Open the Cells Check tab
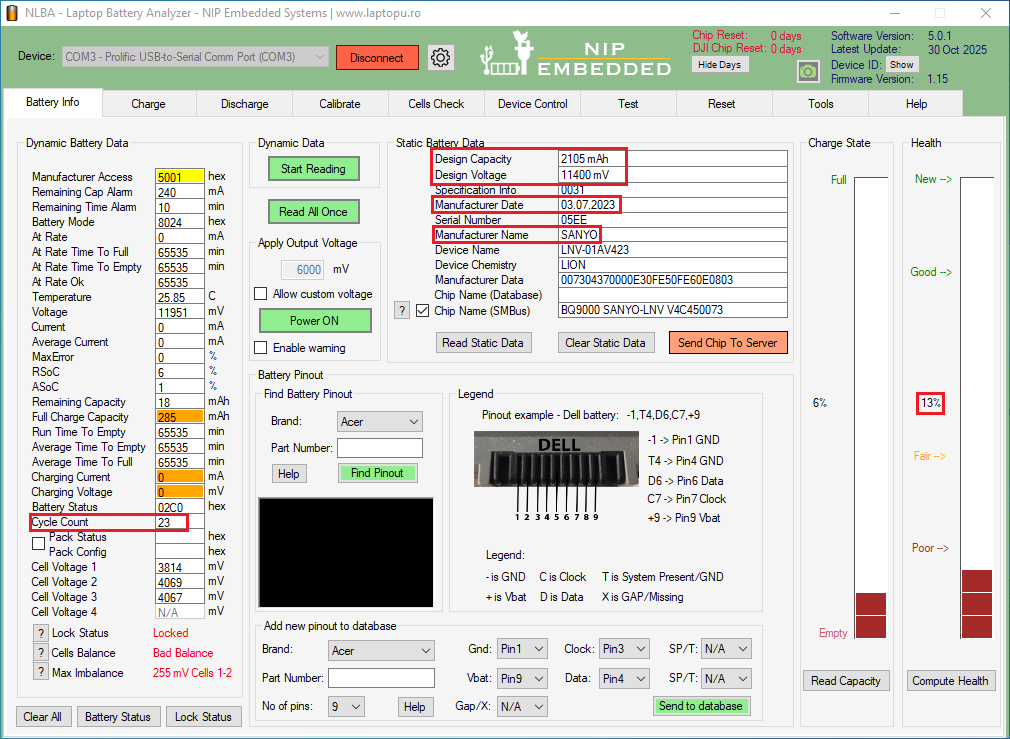The image size is (1010, 739). tap(436, 104)
